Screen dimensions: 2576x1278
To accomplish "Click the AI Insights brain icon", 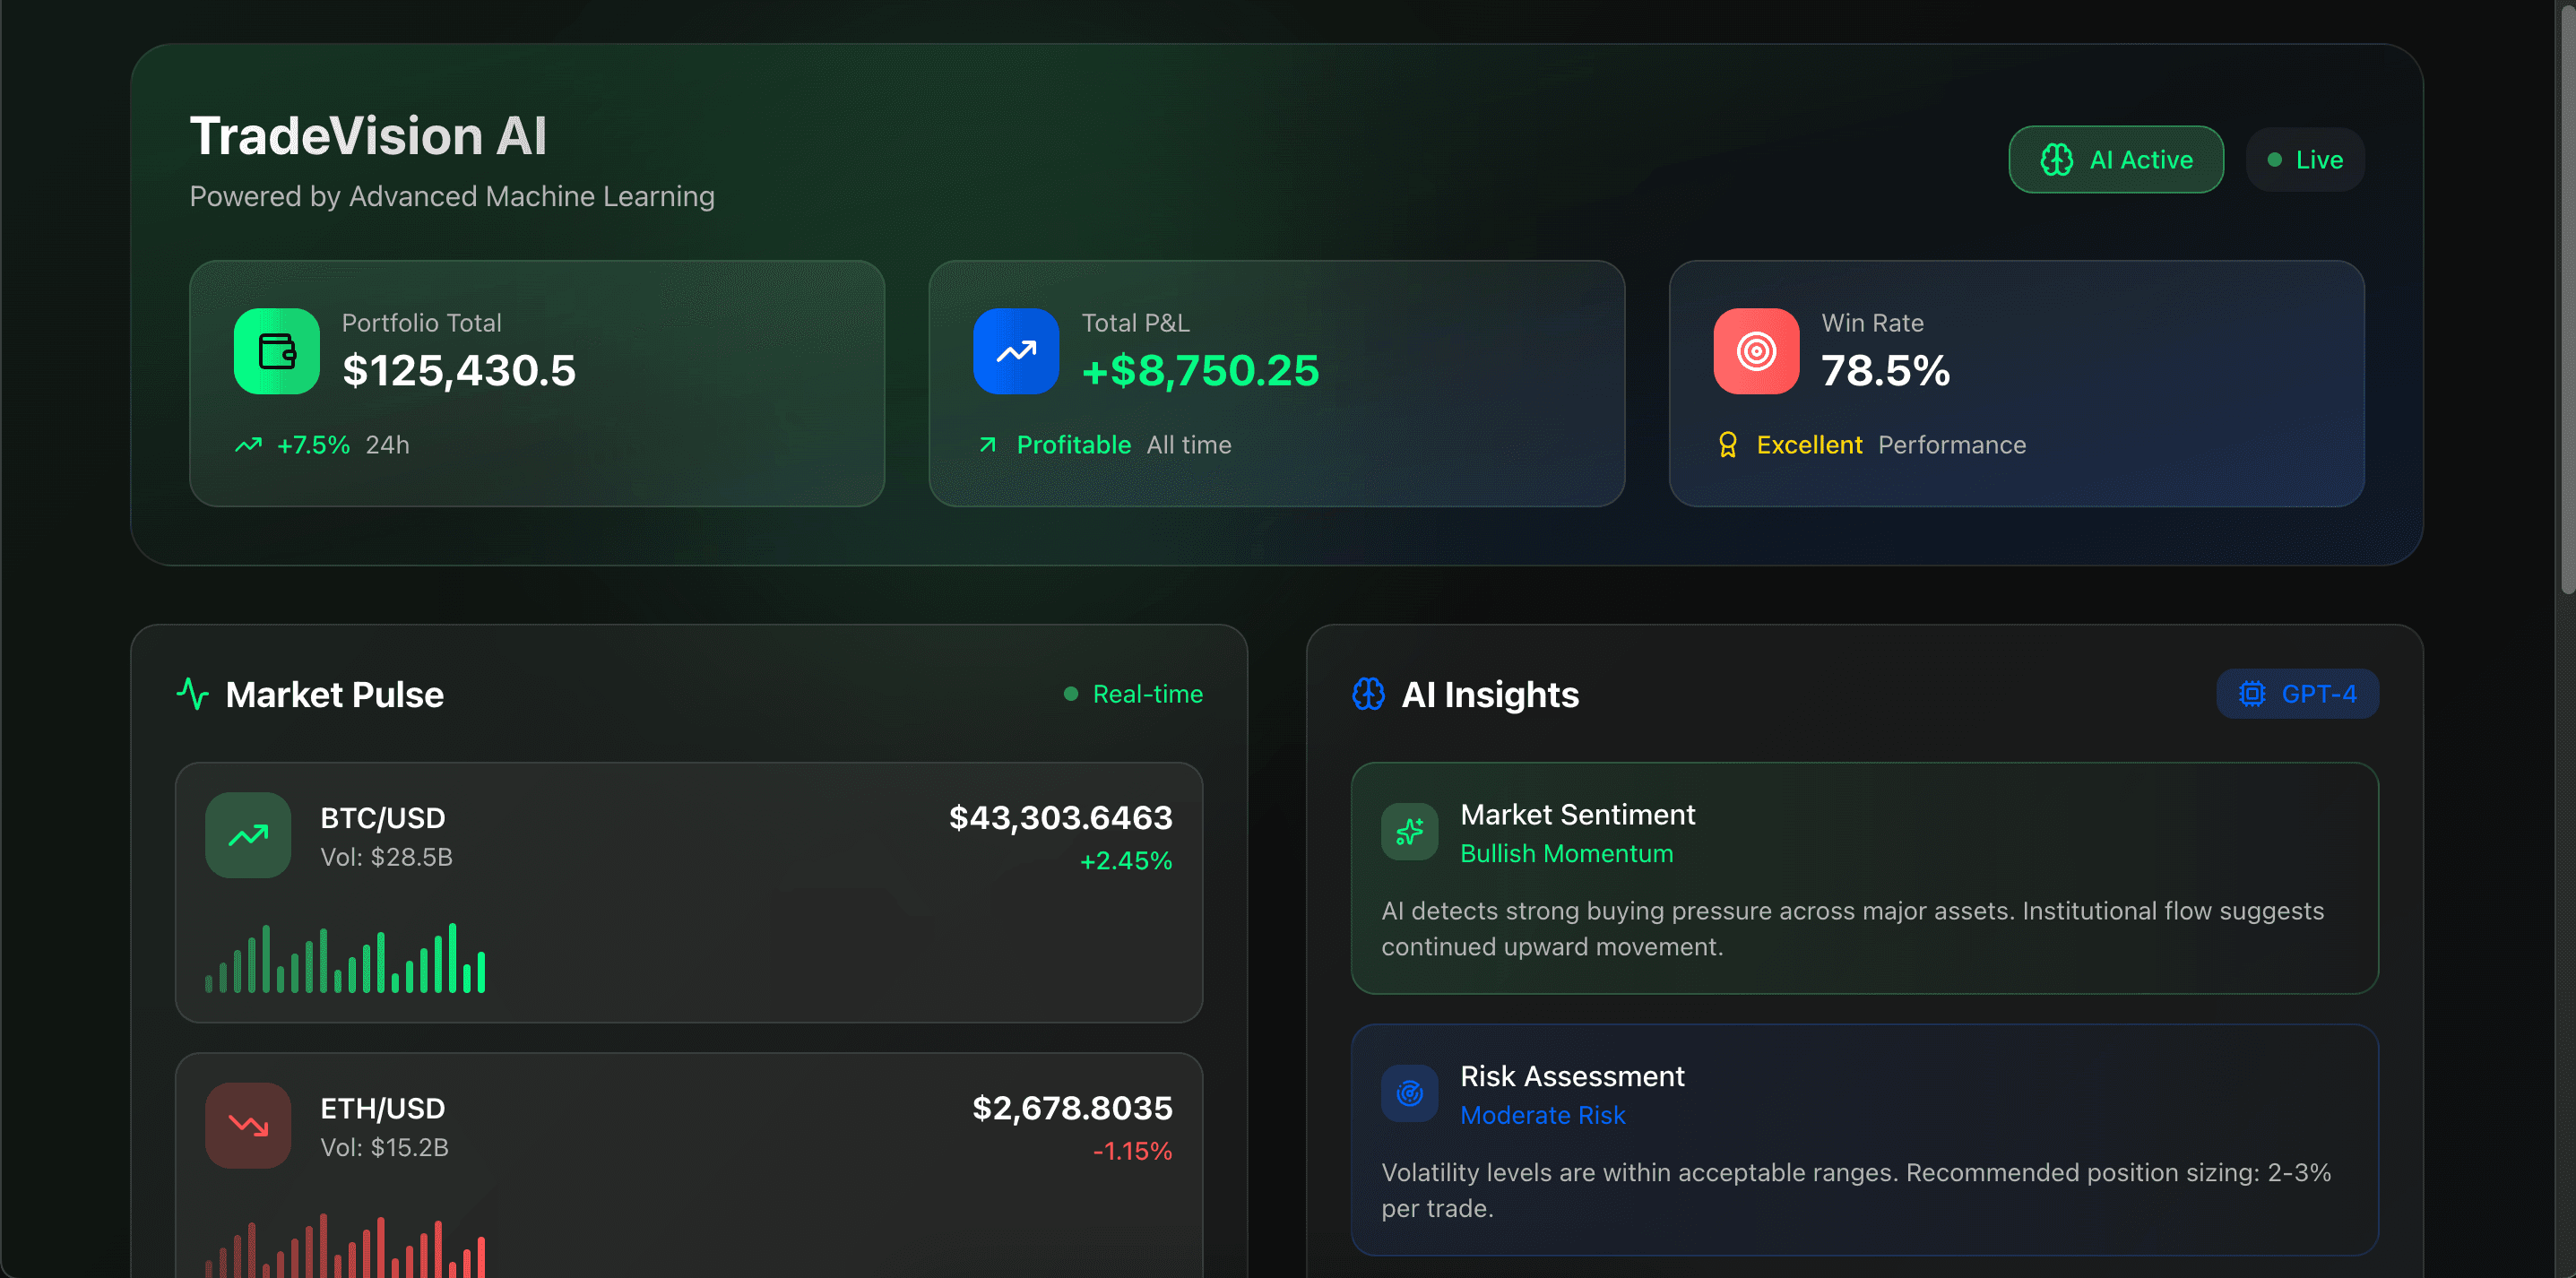I will [1368, 693].
